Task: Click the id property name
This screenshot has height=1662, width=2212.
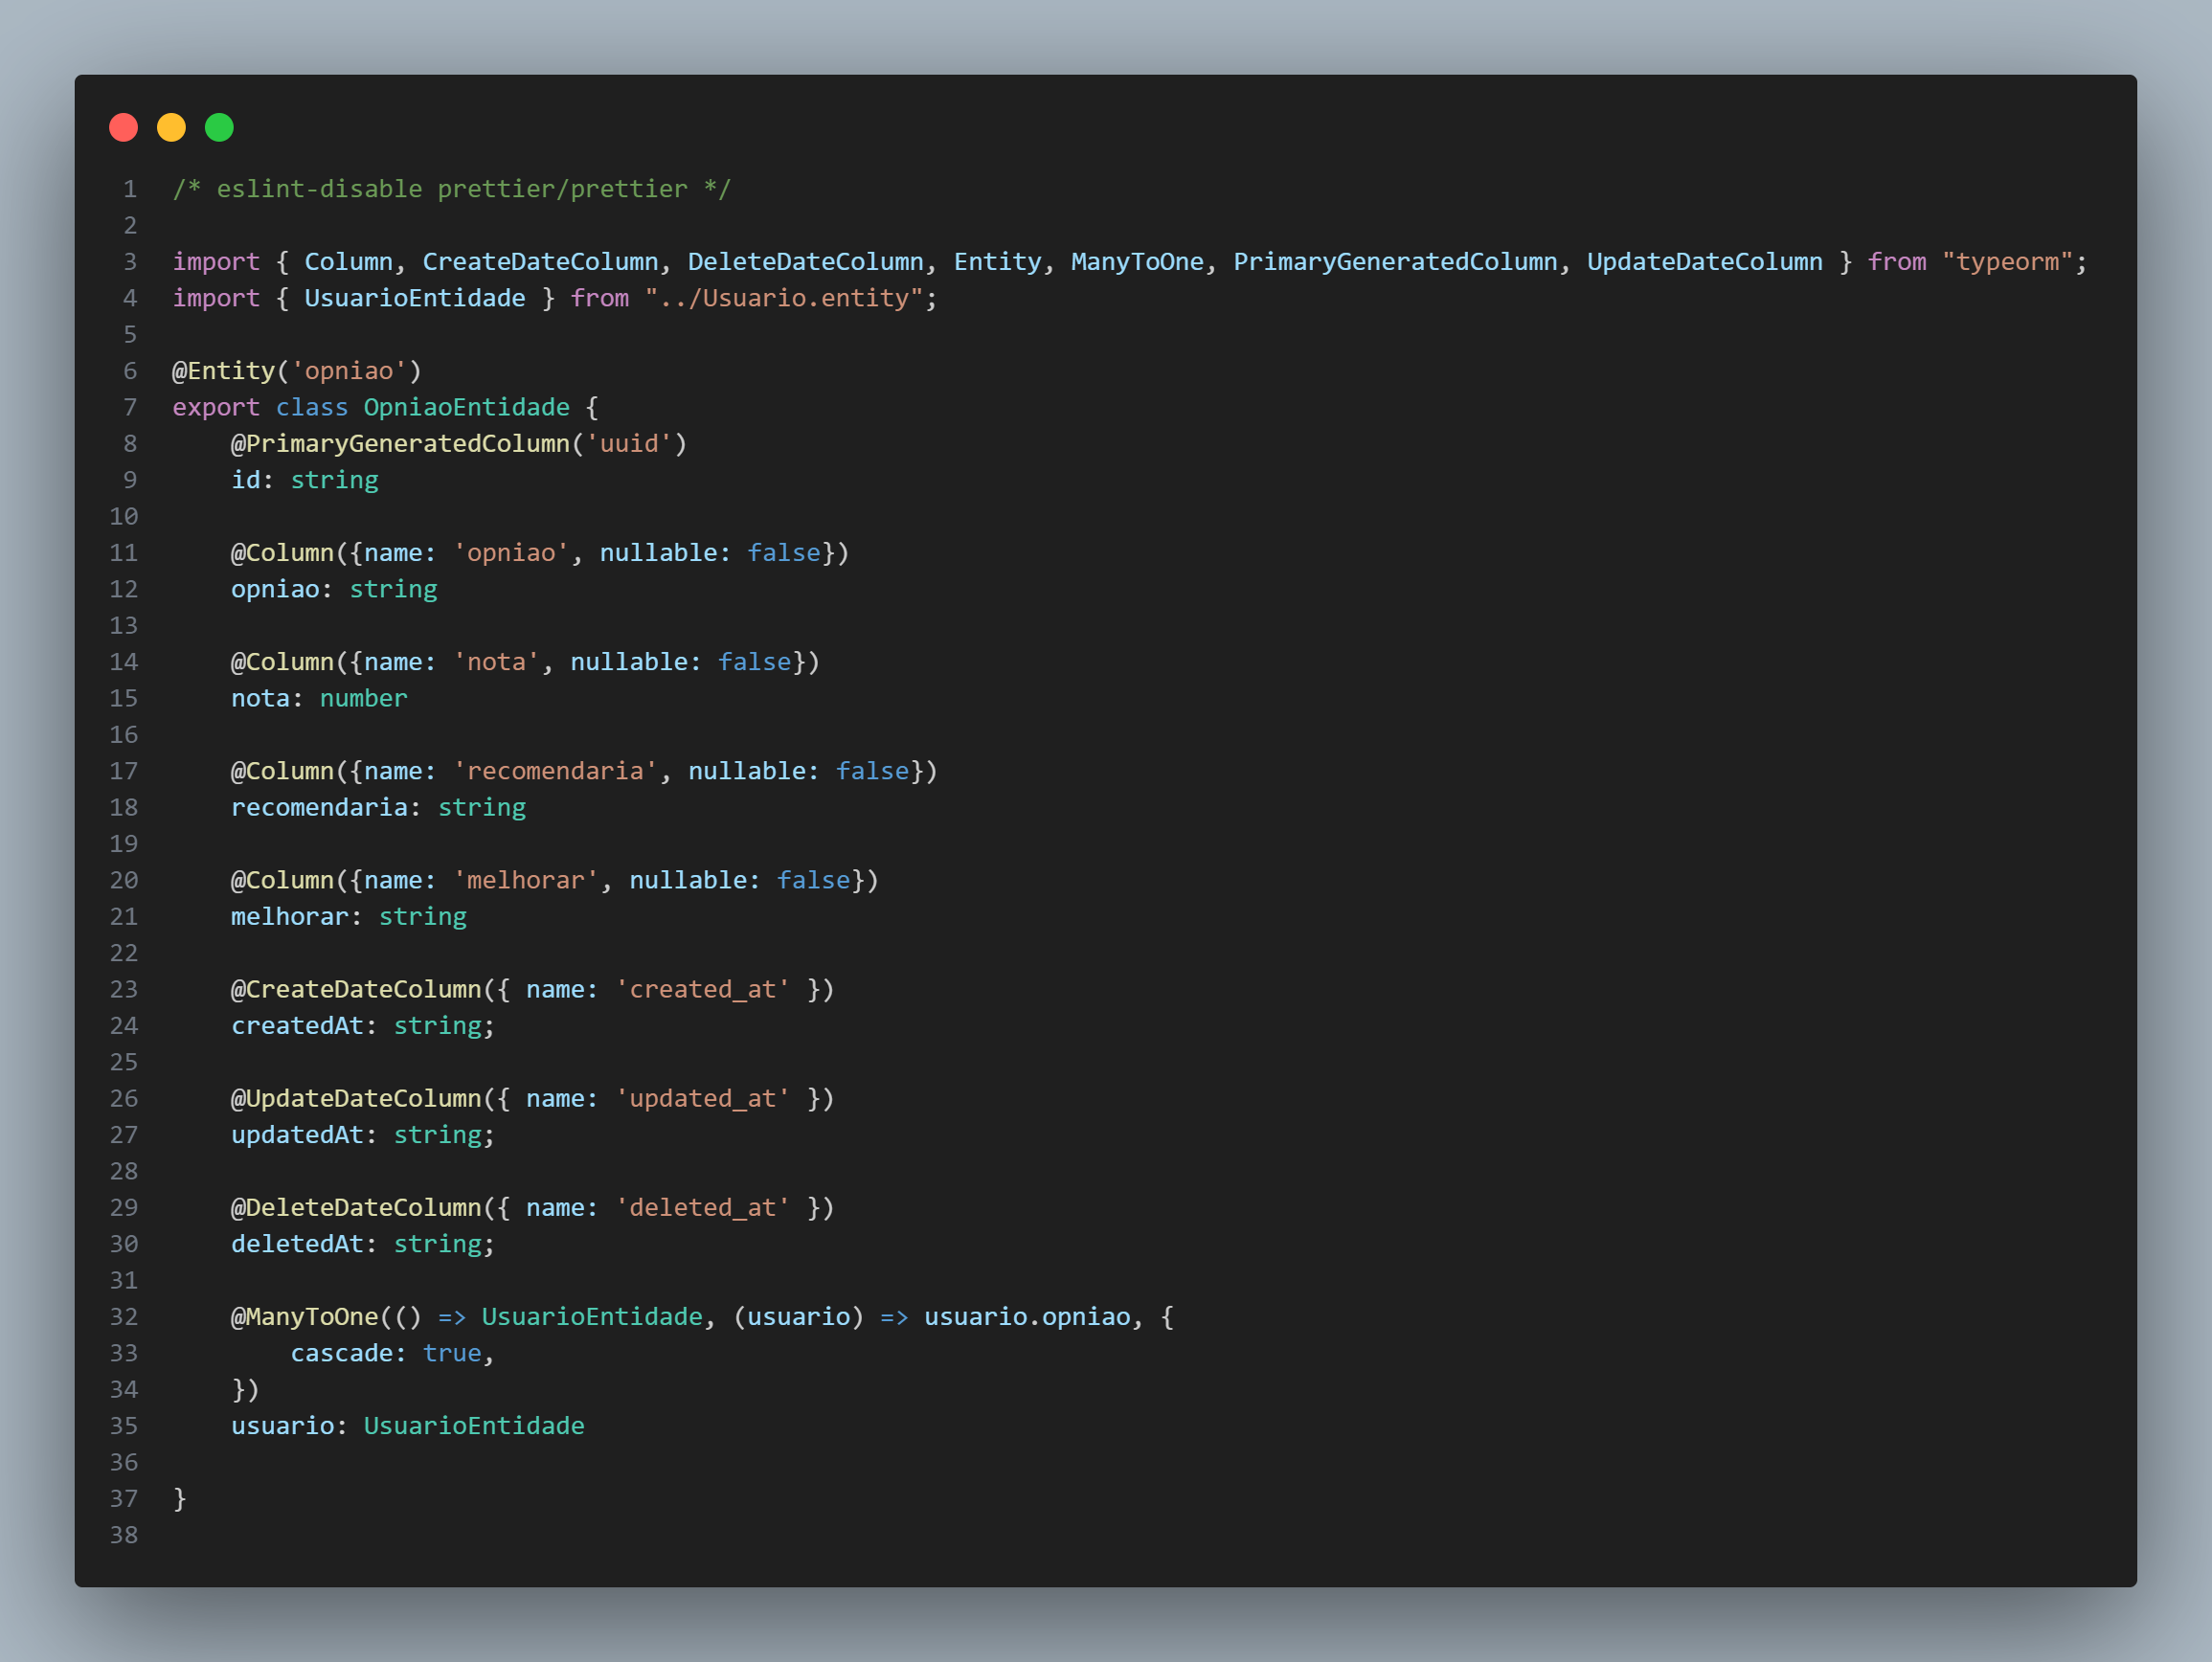Action: 246,480
